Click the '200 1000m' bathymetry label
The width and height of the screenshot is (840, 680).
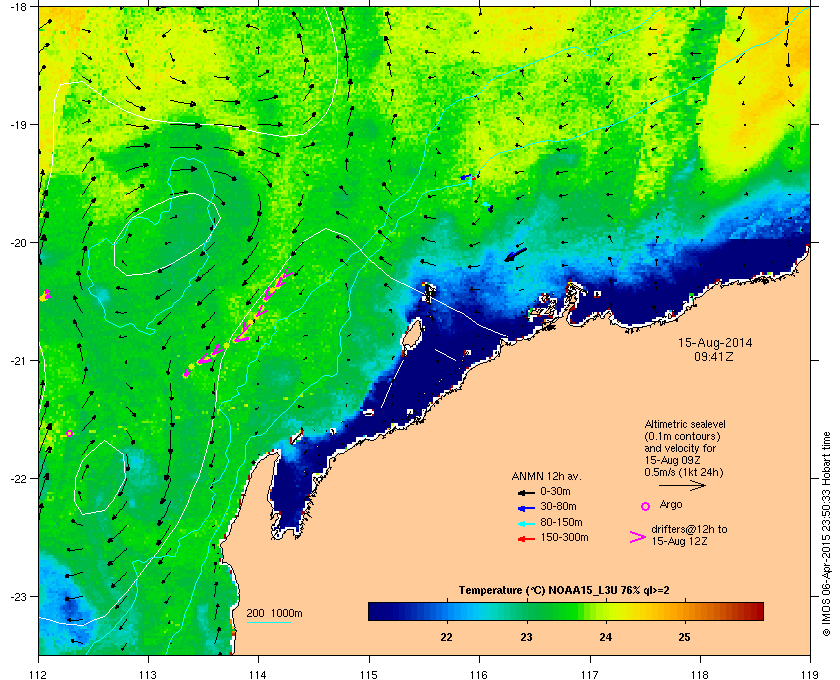(274, 614)
